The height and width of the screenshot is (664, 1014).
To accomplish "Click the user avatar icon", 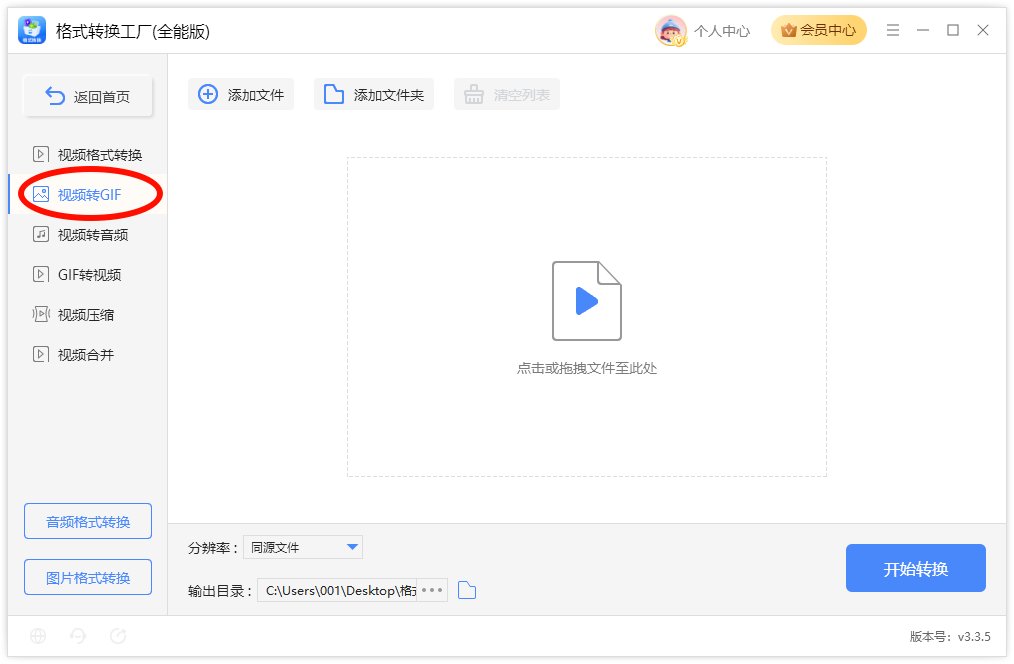I will click(671, 30).
